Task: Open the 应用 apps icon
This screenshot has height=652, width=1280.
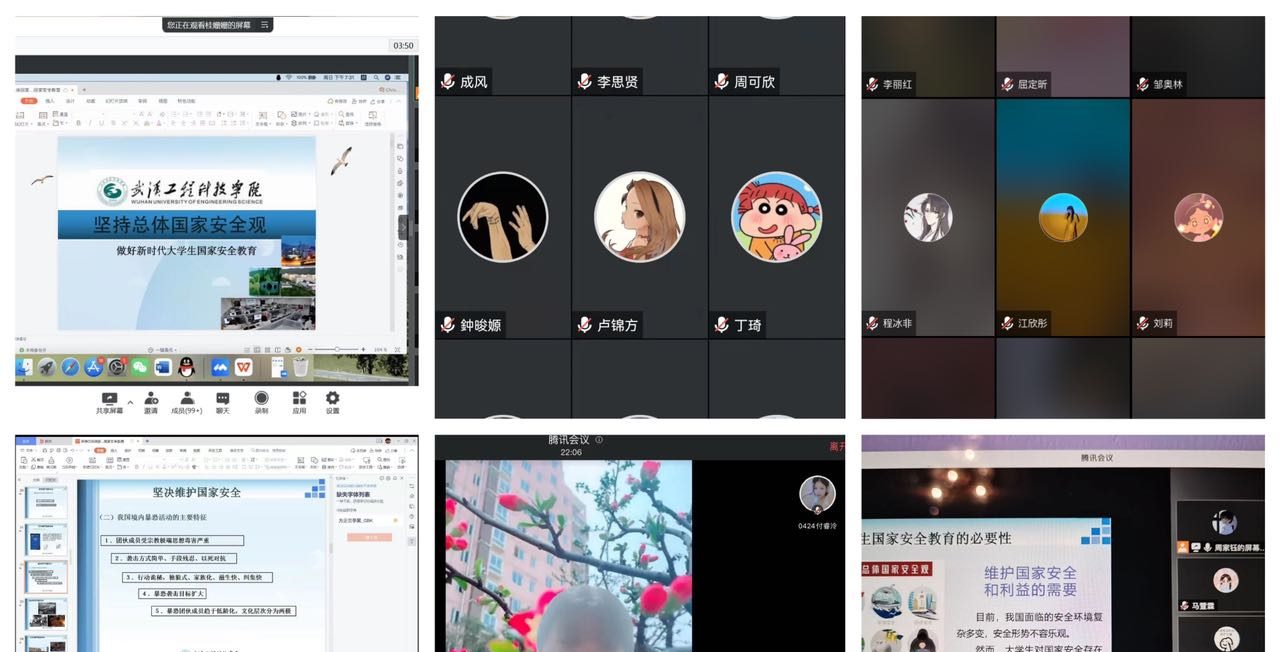Action: 298,399
